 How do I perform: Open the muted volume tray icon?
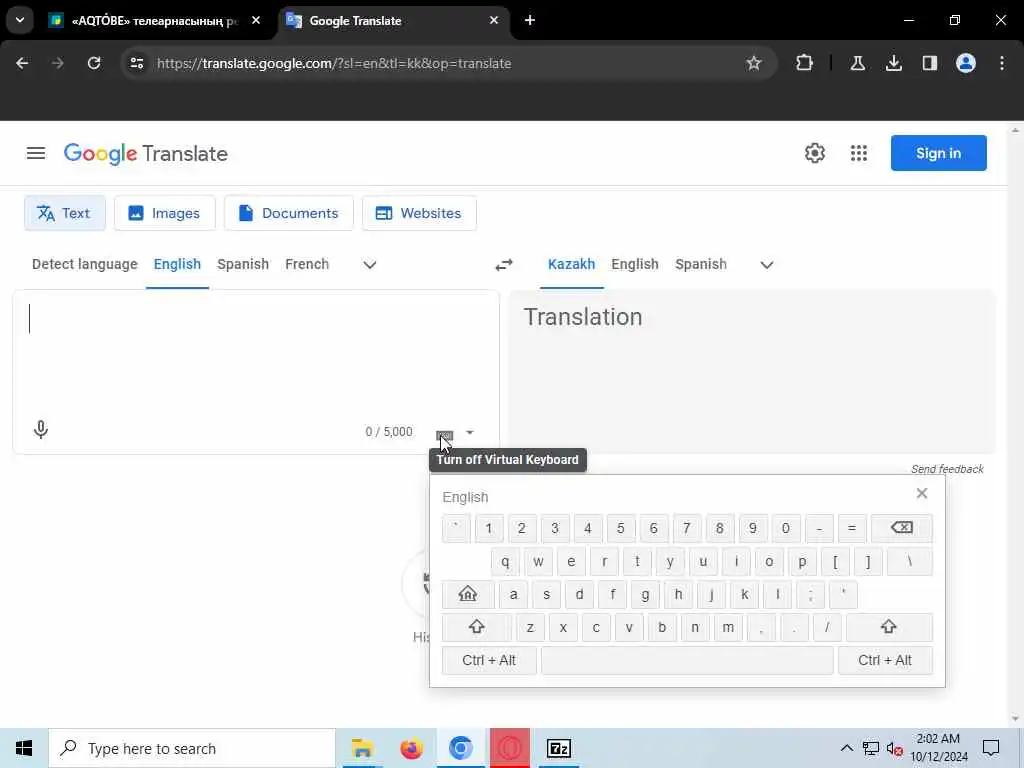[x=895, y=749]
